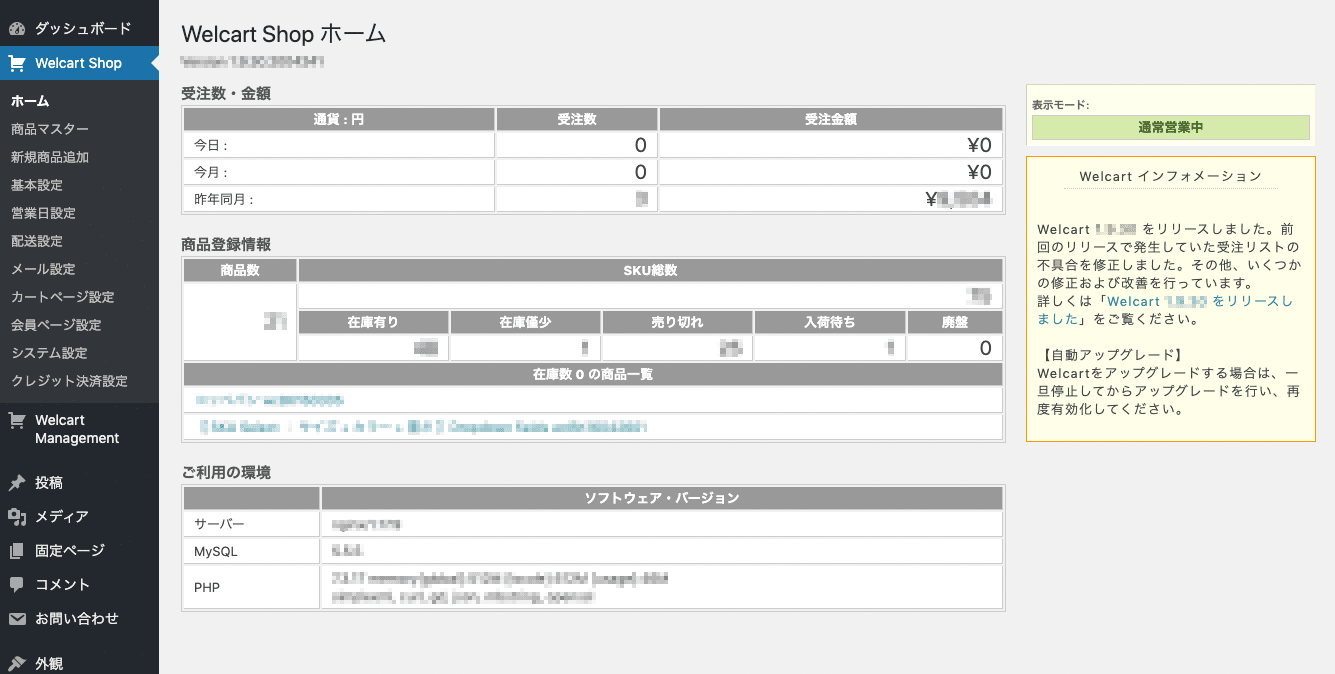Click the media icon beside メディア
This screenshot has height=674, width=1335.
(x=17, y=517)
